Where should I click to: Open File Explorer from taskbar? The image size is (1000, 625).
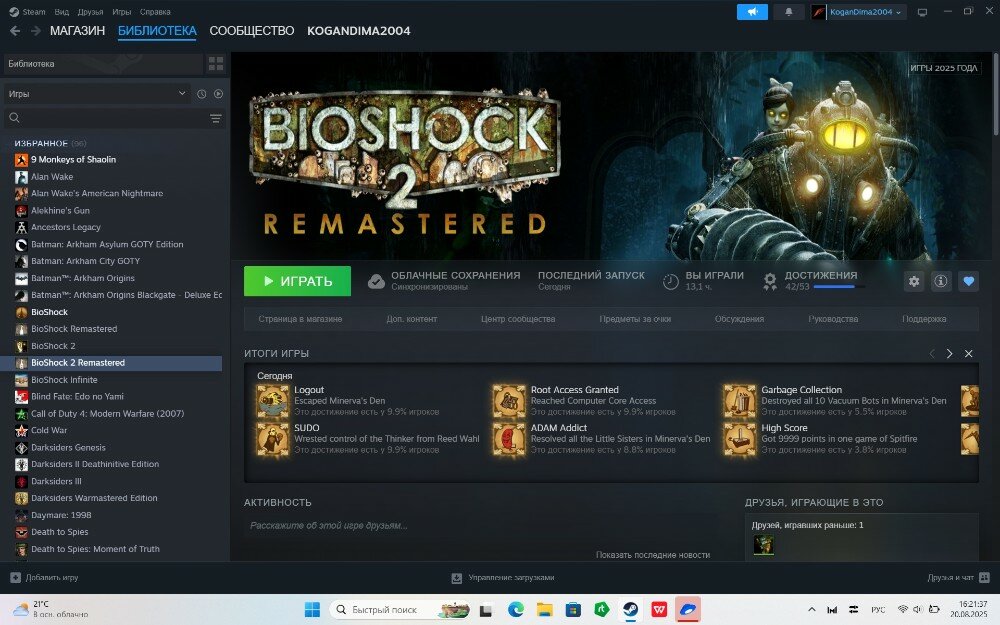[544, 610]
